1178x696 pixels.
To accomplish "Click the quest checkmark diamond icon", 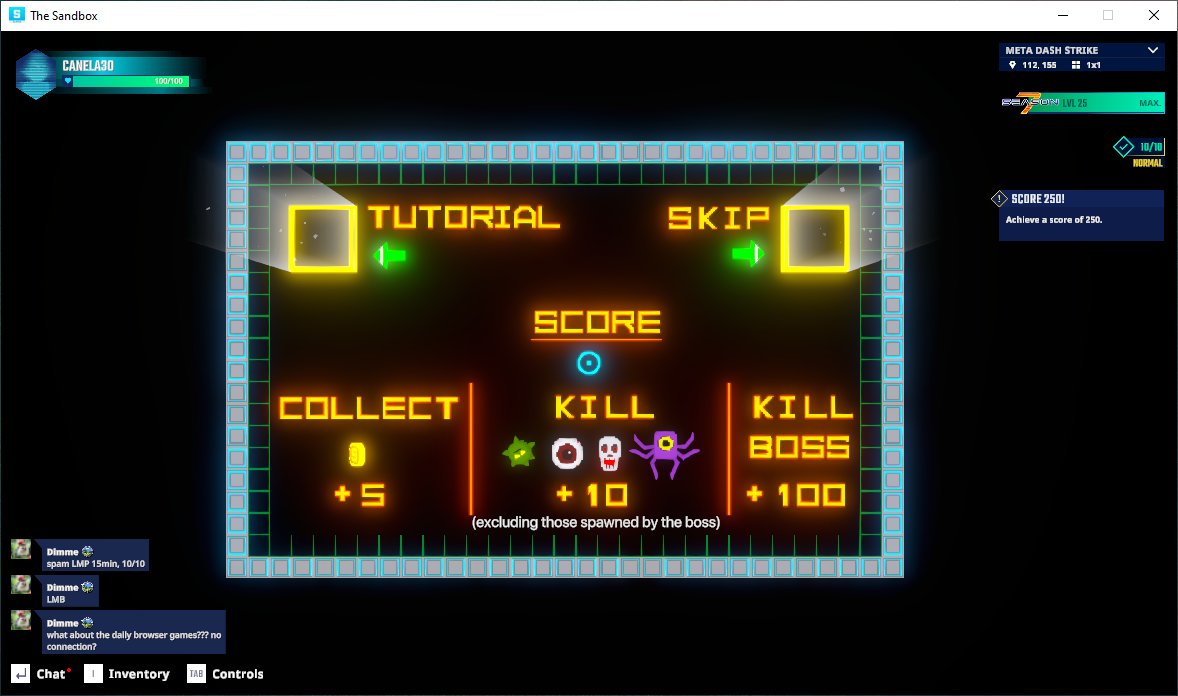I will (1123, 147).
